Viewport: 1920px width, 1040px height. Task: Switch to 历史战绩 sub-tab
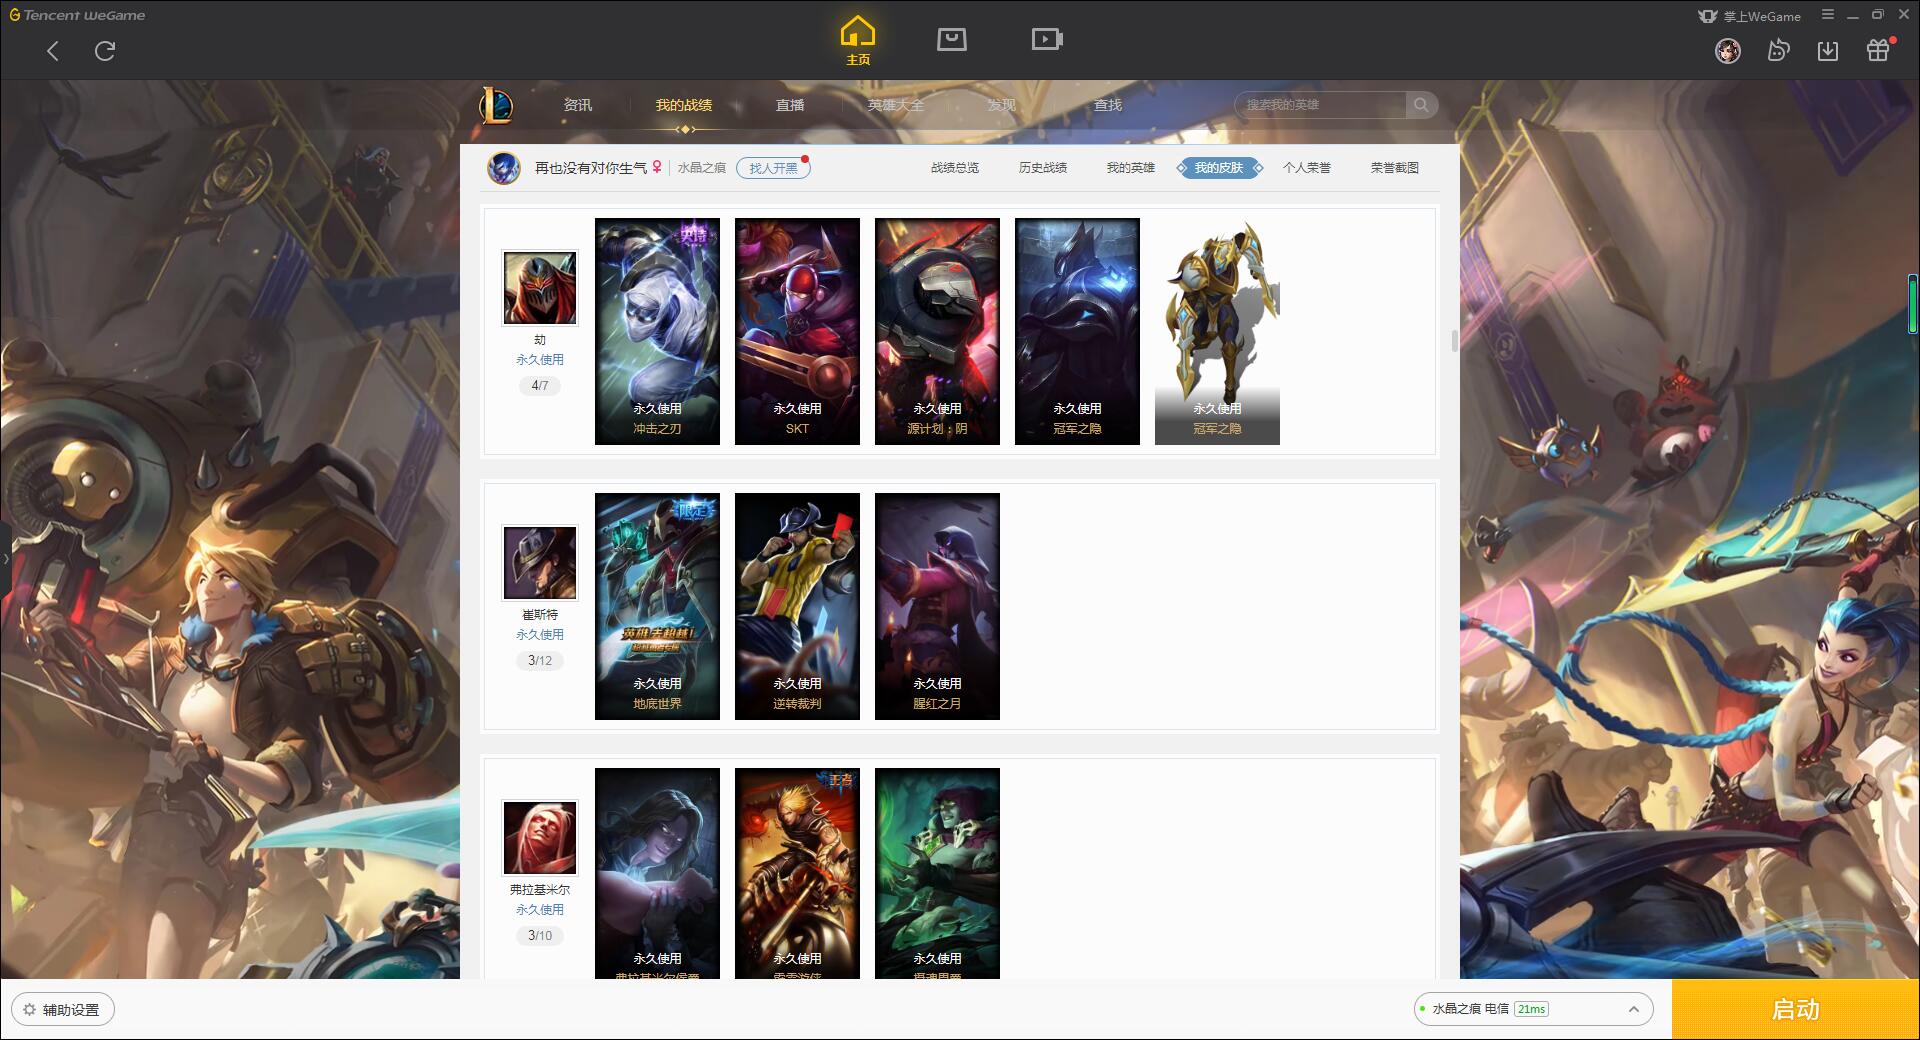[1043, 168]
